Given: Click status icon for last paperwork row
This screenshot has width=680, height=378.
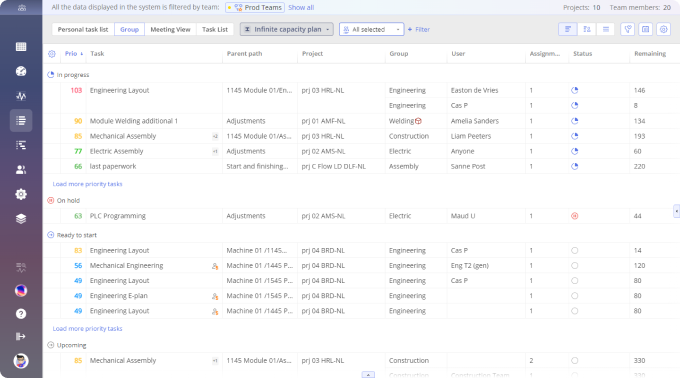Looking at the screenshot, I should click(575, 166).
